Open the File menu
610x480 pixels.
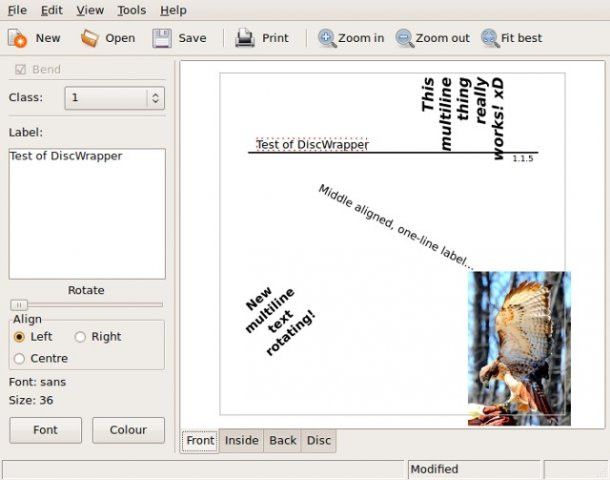[17, 10]
